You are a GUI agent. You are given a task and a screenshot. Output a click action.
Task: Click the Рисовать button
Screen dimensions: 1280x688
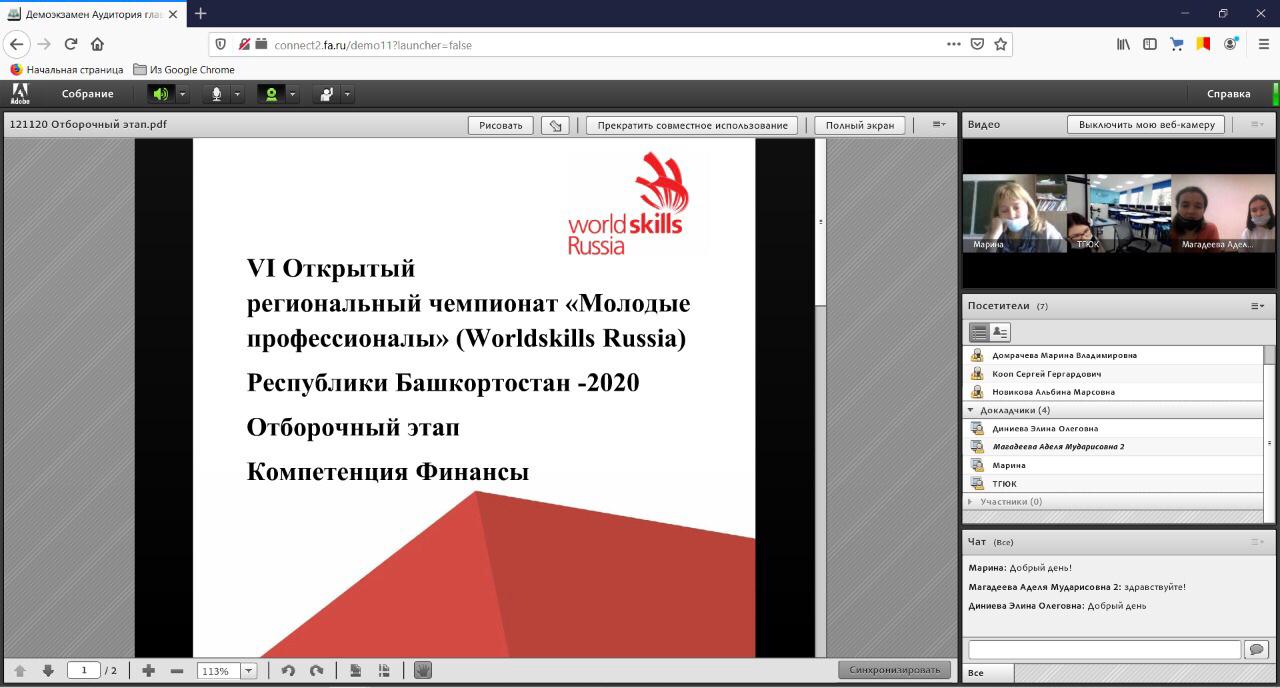coord(500,125)
